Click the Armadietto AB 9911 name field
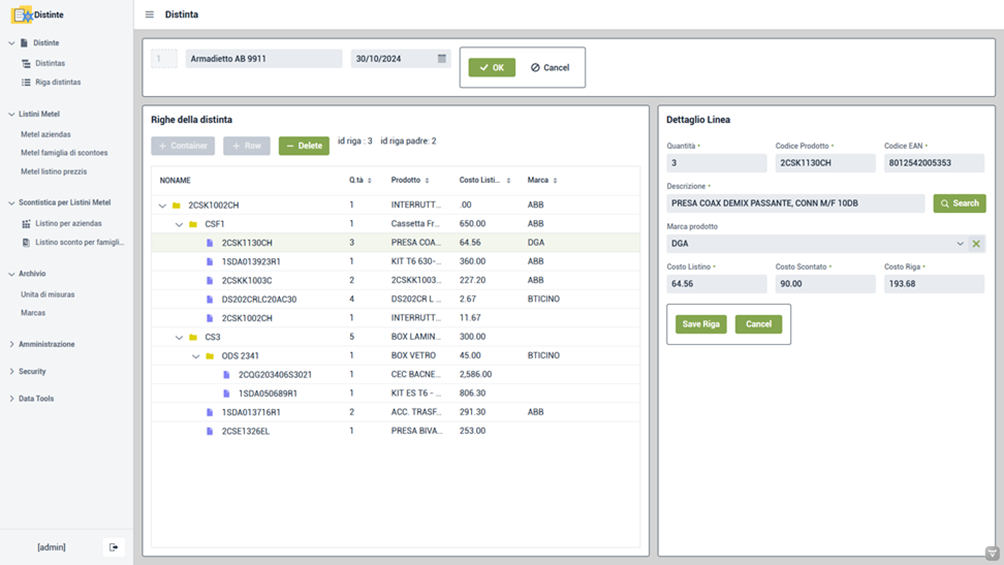This screenshot has height=565, width=1004. (264, 58)
